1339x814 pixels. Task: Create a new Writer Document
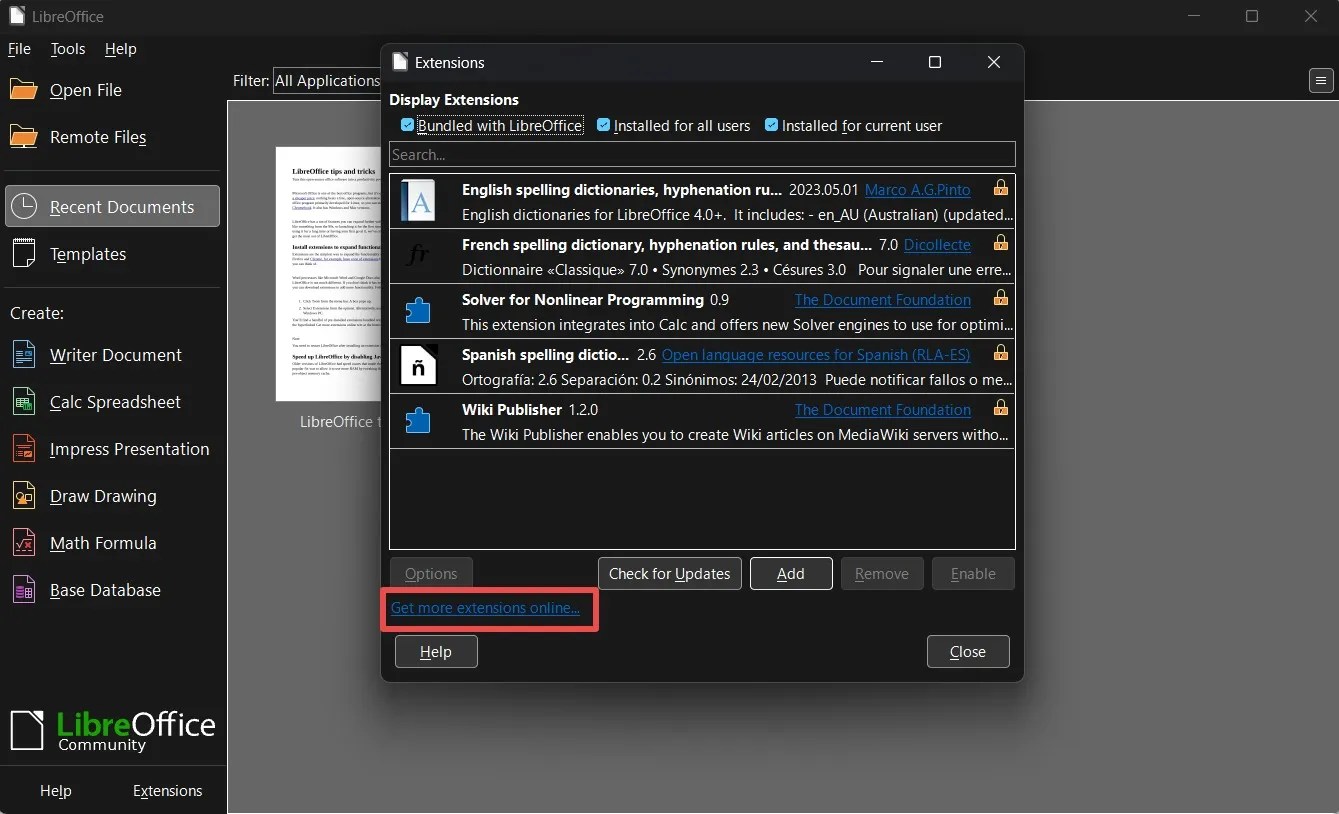115,355
